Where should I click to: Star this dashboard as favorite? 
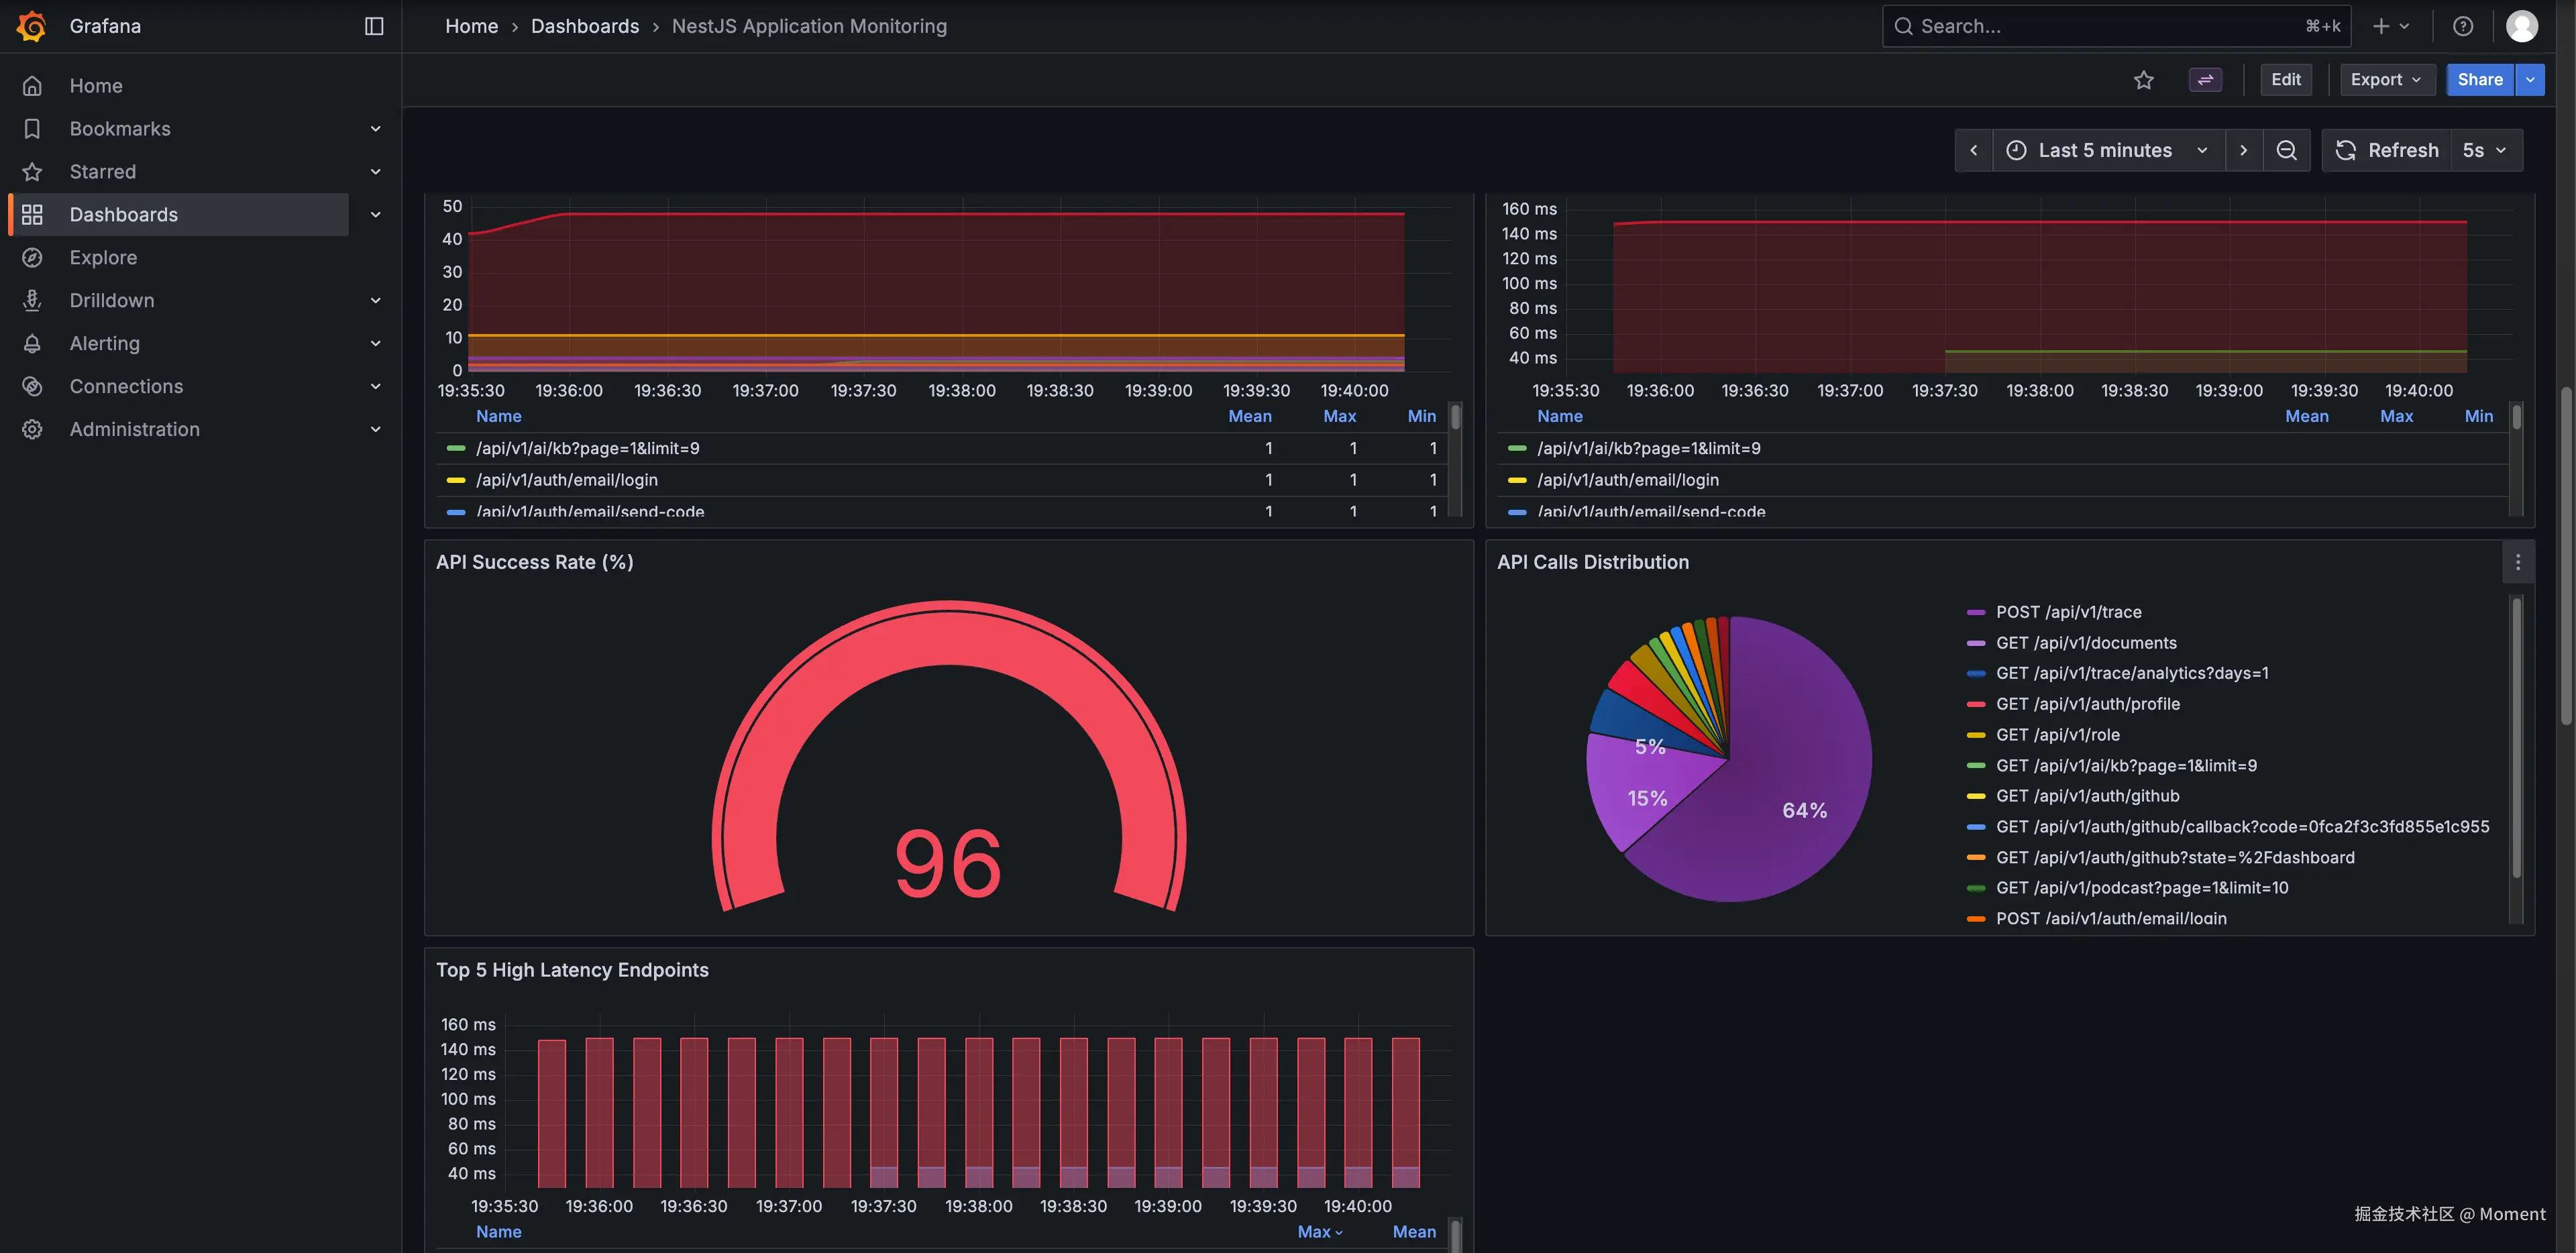[2143, 80]
